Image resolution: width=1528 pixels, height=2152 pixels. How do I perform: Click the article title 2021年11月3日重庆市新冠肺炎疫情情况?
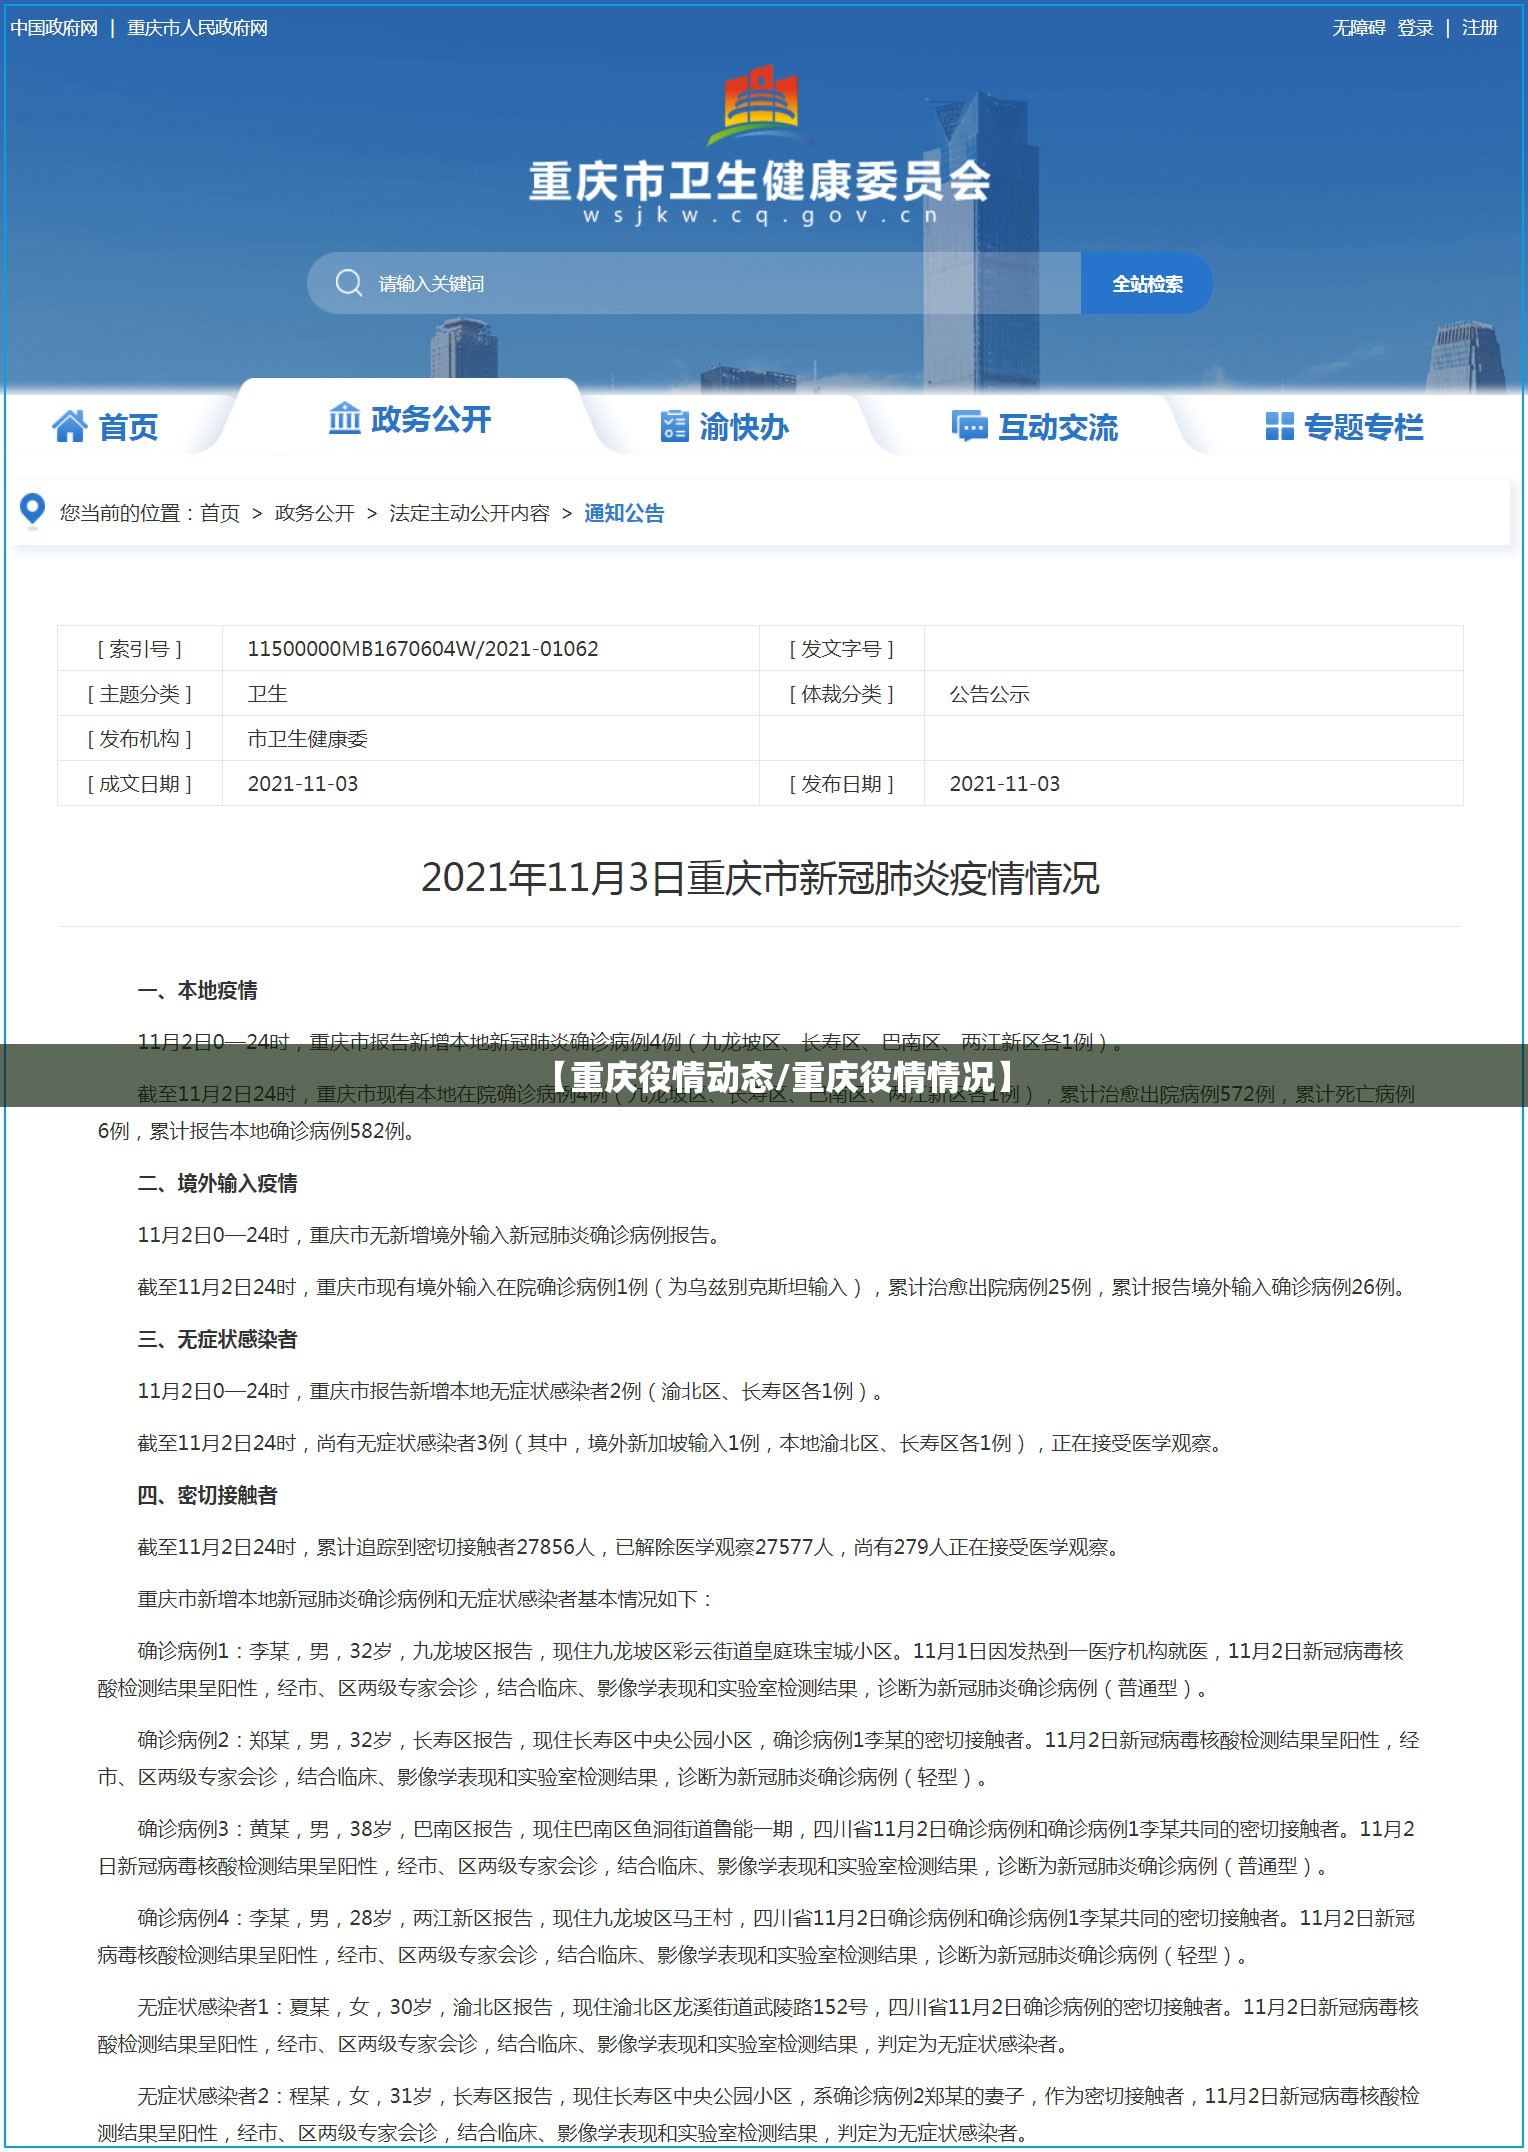(760, 878)
